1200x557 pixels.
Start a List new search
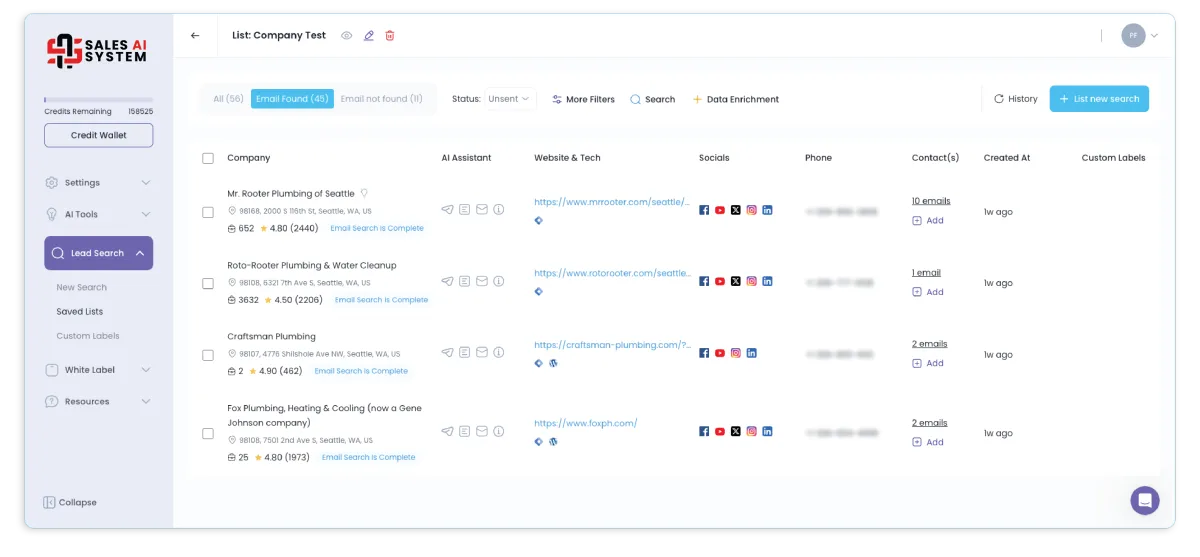click(1099, 99)
